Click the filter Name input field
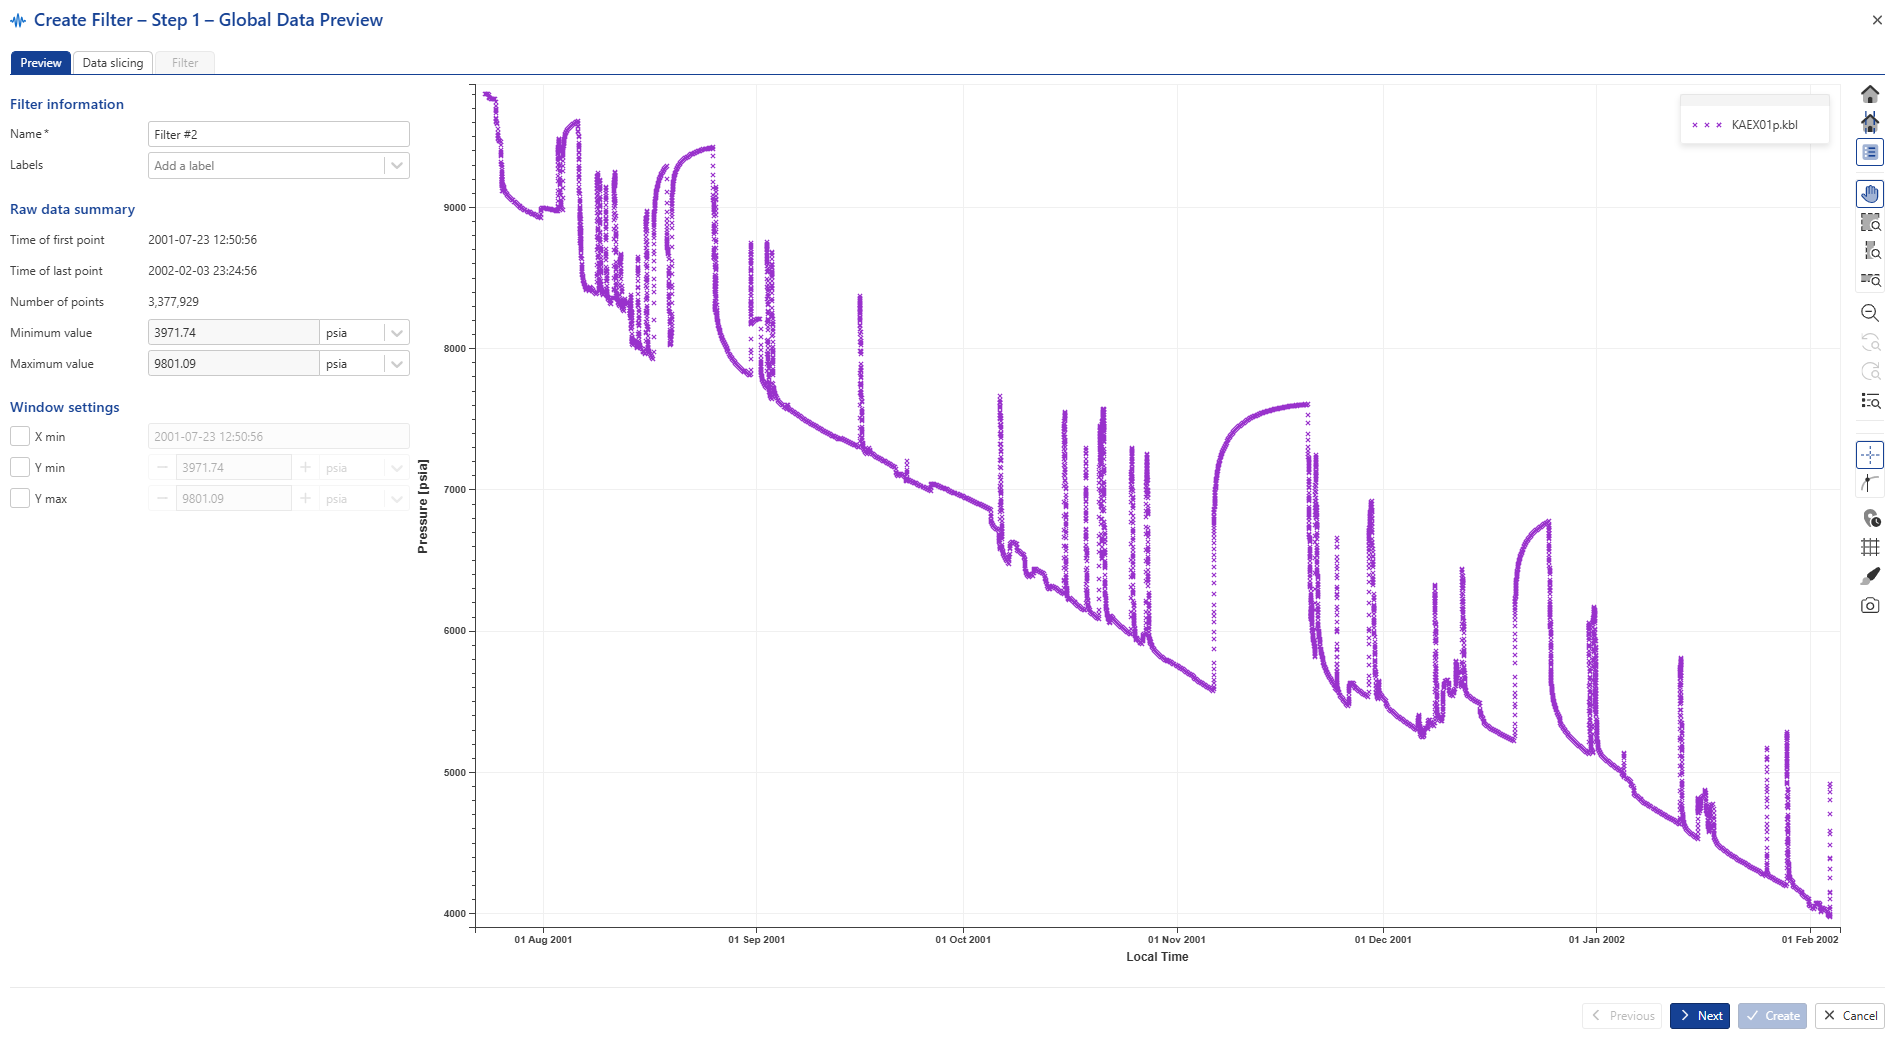 278,135
